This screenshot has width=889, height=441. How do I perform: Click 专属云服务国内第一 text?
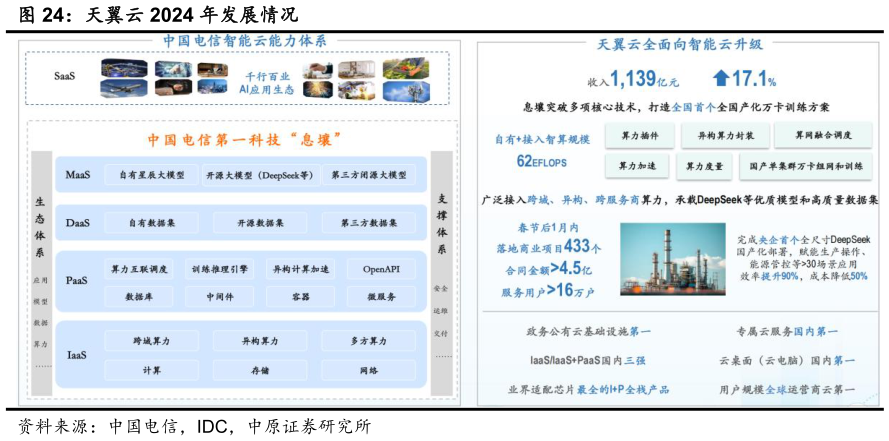pyautogui.click(x=787, y=332)
